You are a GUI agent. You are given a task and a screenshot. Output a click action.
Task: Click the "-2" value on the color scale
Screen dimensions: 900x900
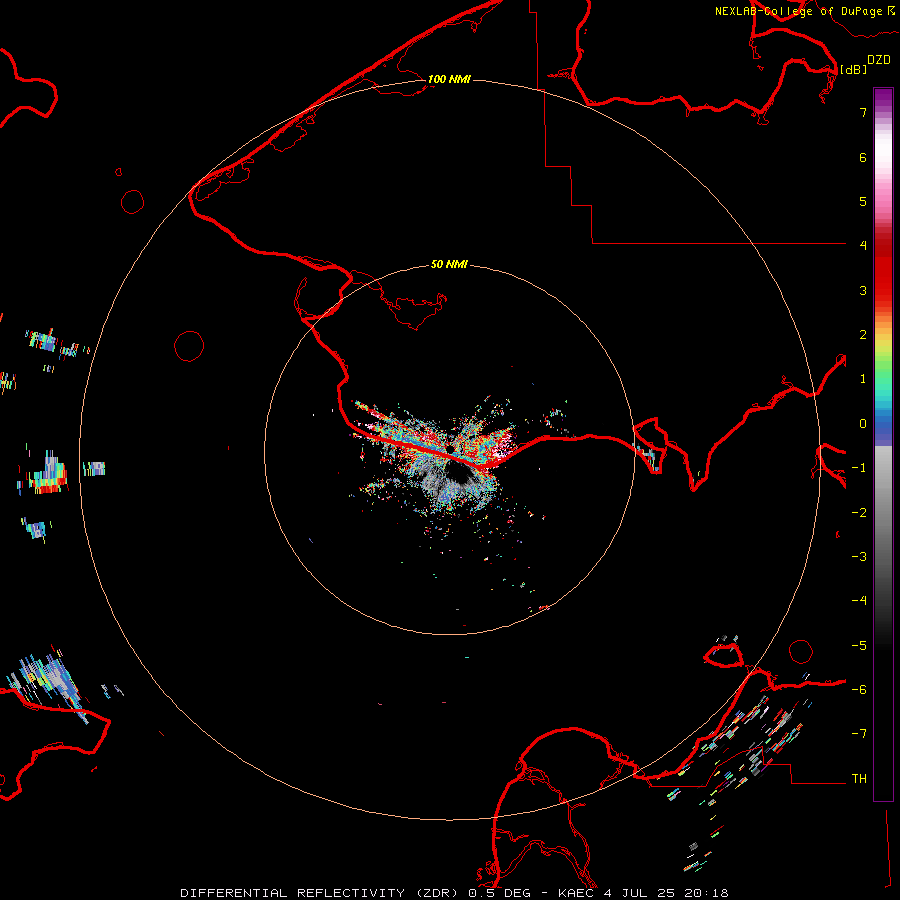pyautogui.click(x=859, y=513)
